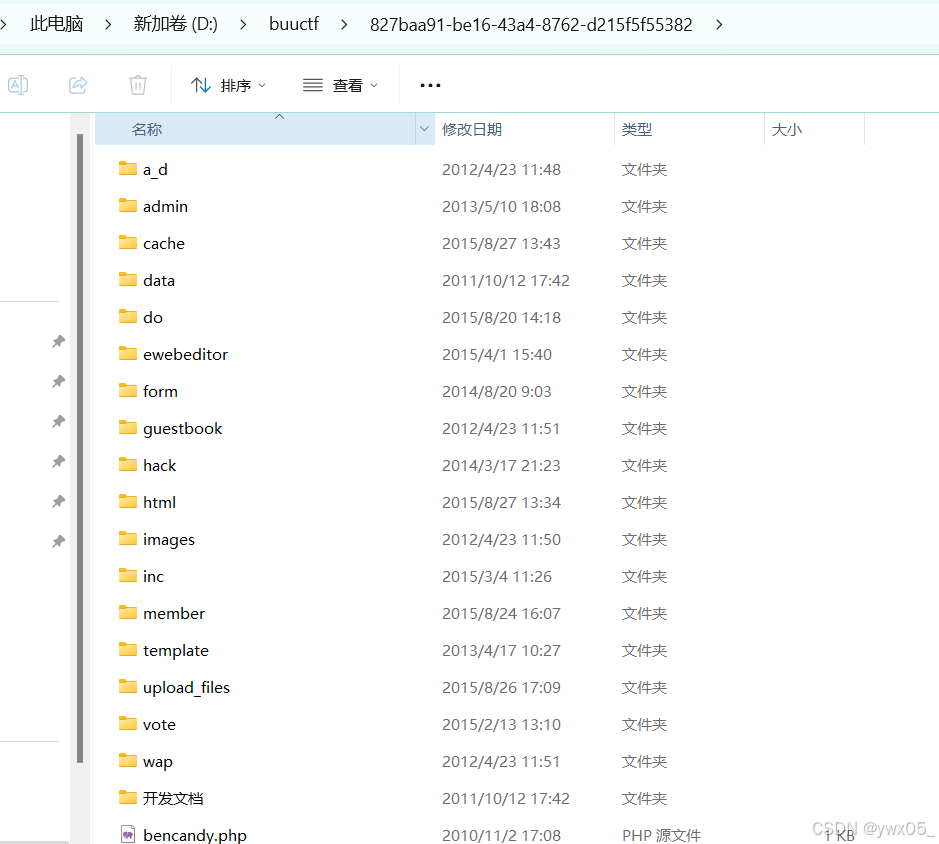
Task: Open the See more (...) toolbar icon
Action: coord(430,85)
